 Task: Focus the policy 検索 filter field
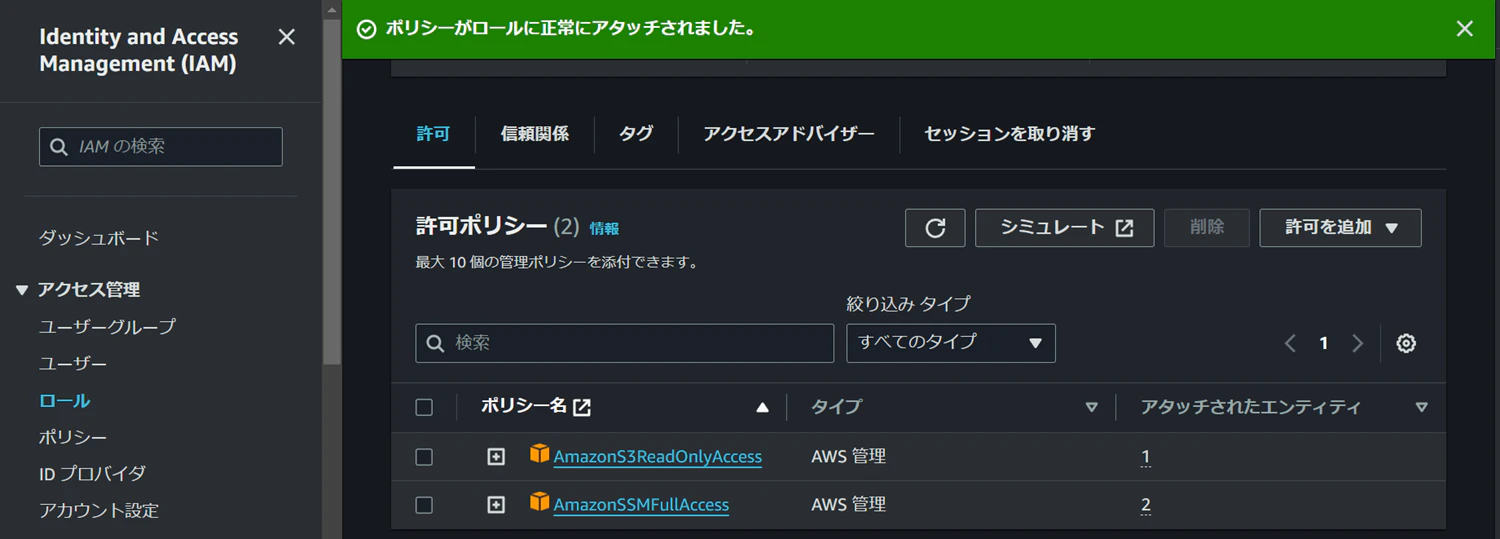point(625,343)
